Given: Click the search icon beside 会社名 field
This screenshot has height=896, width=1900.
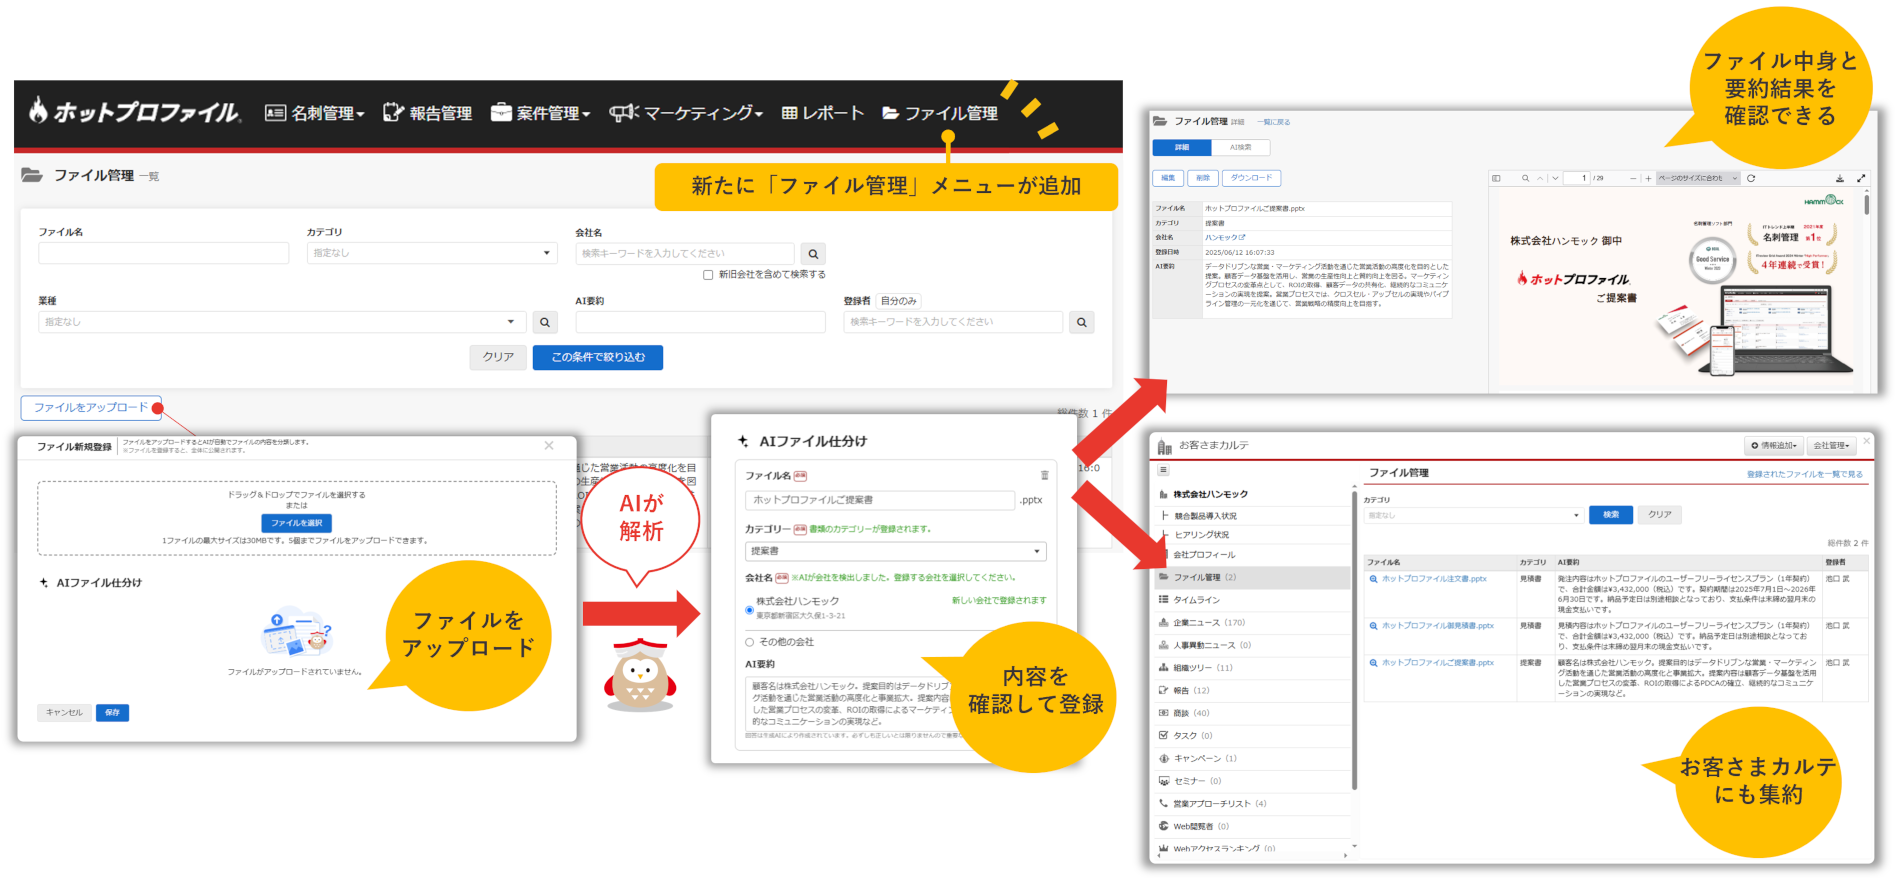Looking at the screenshot, I should (x=813, y=254).
